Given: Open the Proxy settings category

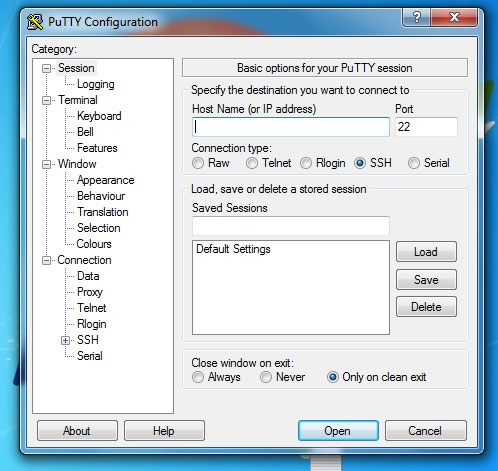Looking at the screenshot, I should tap(90, 292).
